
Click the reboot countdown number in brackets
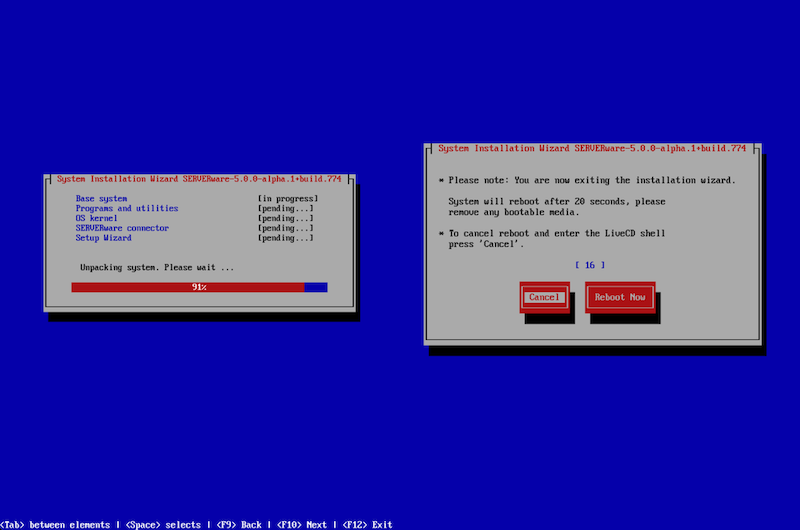[x=590, y=265]
